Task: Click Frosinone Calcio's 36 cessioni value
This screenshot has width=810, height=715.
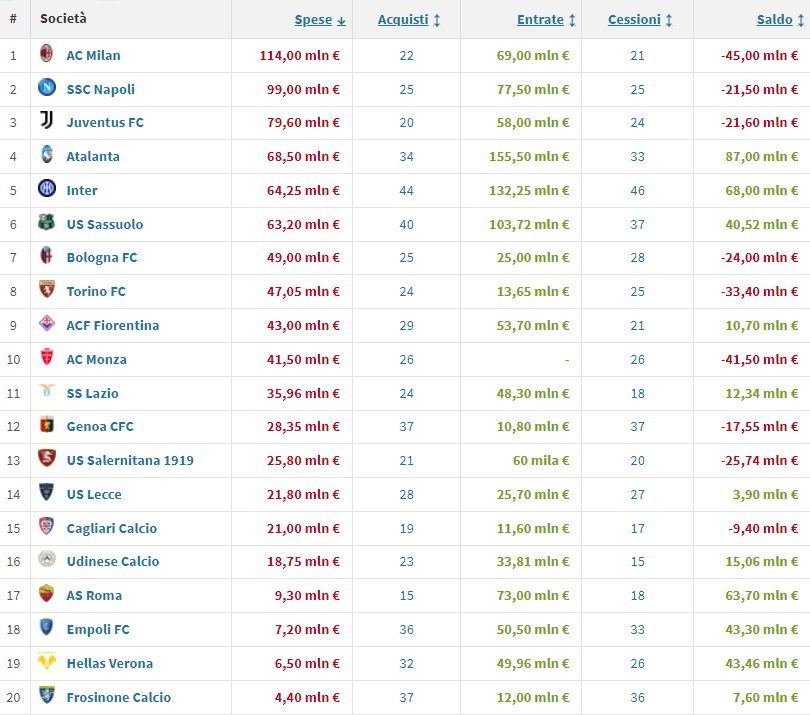Action: (x=637, y=697)
